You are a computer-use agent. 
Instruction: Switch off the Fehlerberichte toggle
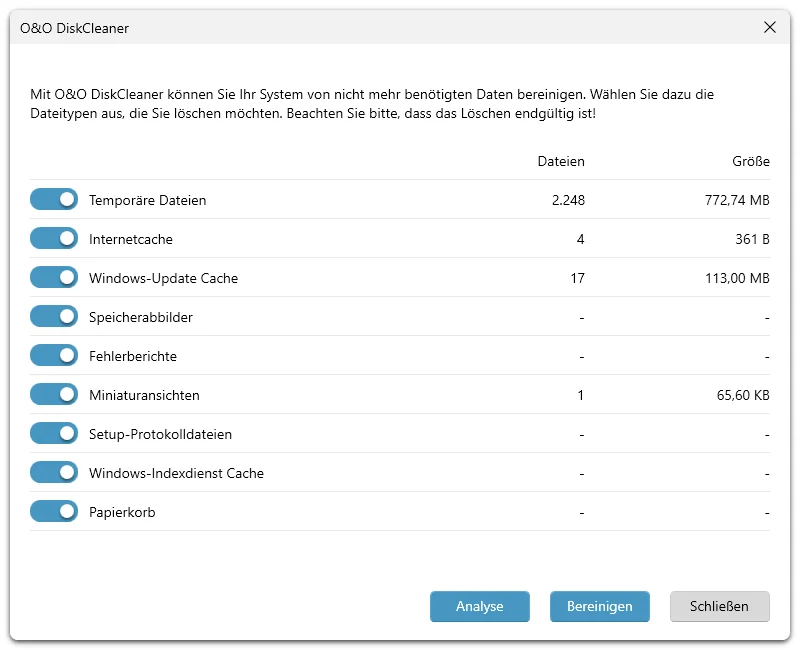pos(53,355)
